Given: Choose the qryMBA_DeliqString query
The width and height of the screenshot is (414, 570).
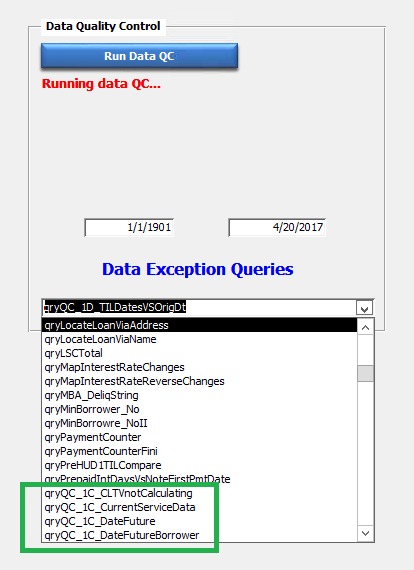Looking at the screenshot, I should tap(200, 395).
